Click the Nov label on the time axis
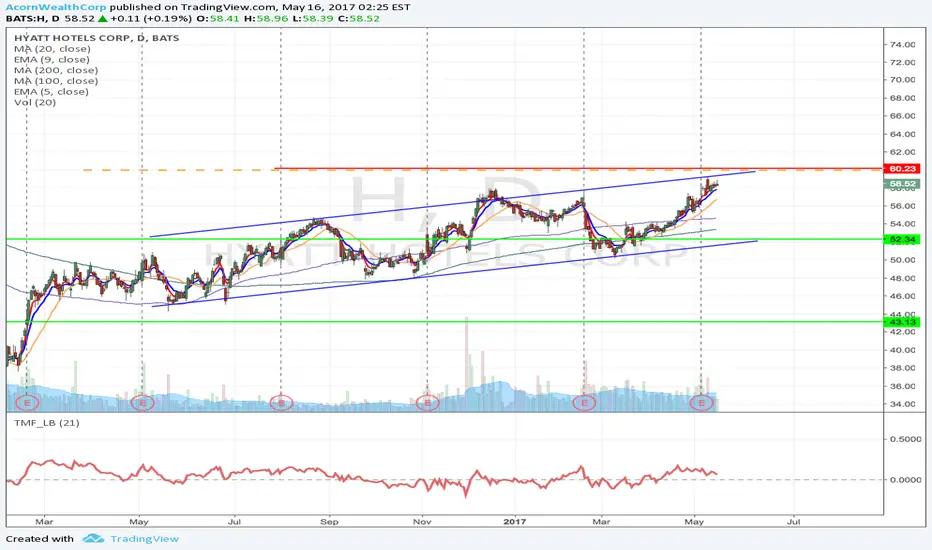The height and width of the screenshot is (550, 932). (422, 521)
